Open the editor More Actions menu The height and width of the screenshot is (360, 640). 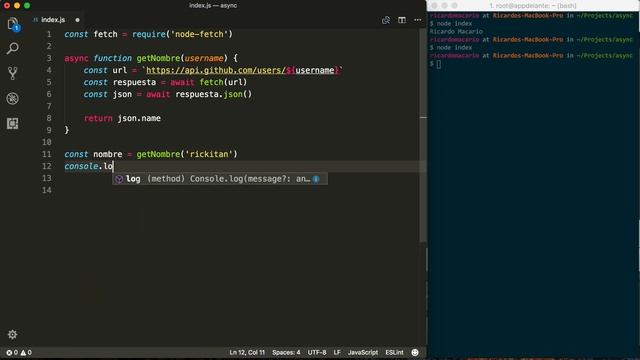418,20
